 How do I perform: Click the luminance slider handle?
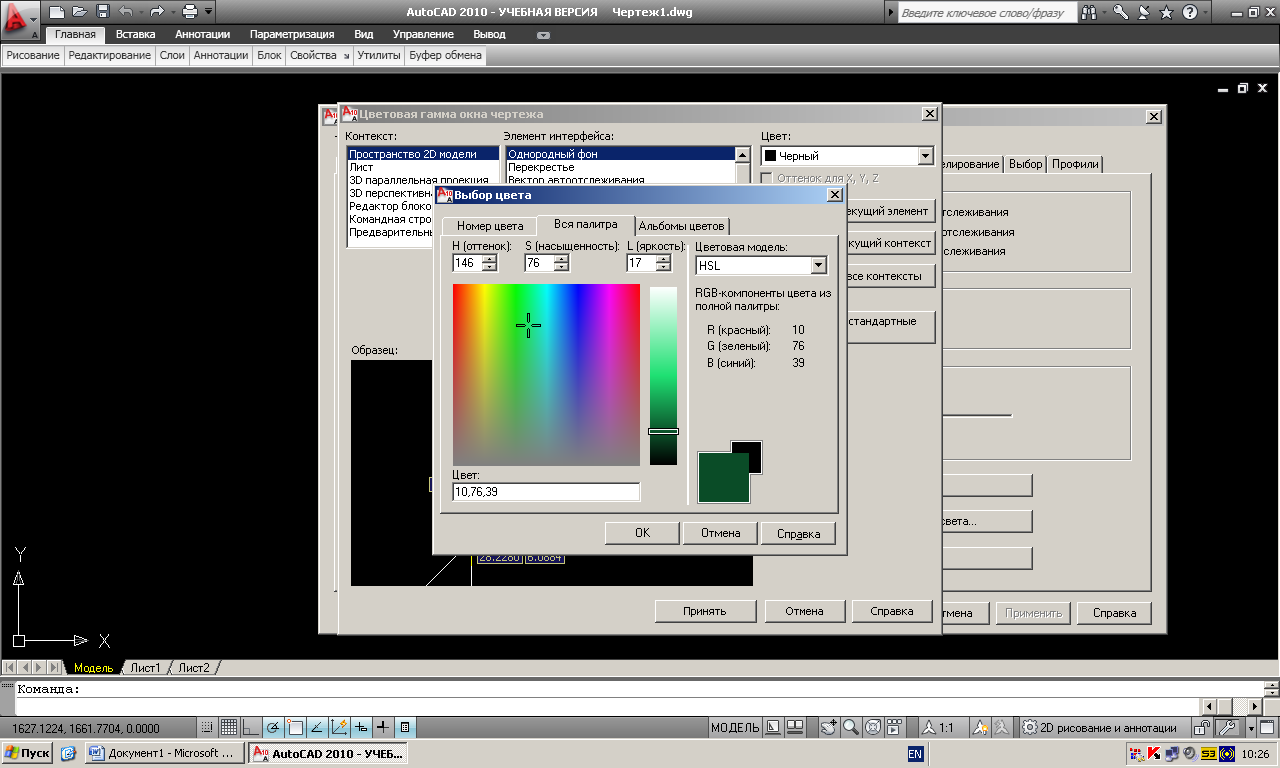pyautogui.click(x=663, y=431)
